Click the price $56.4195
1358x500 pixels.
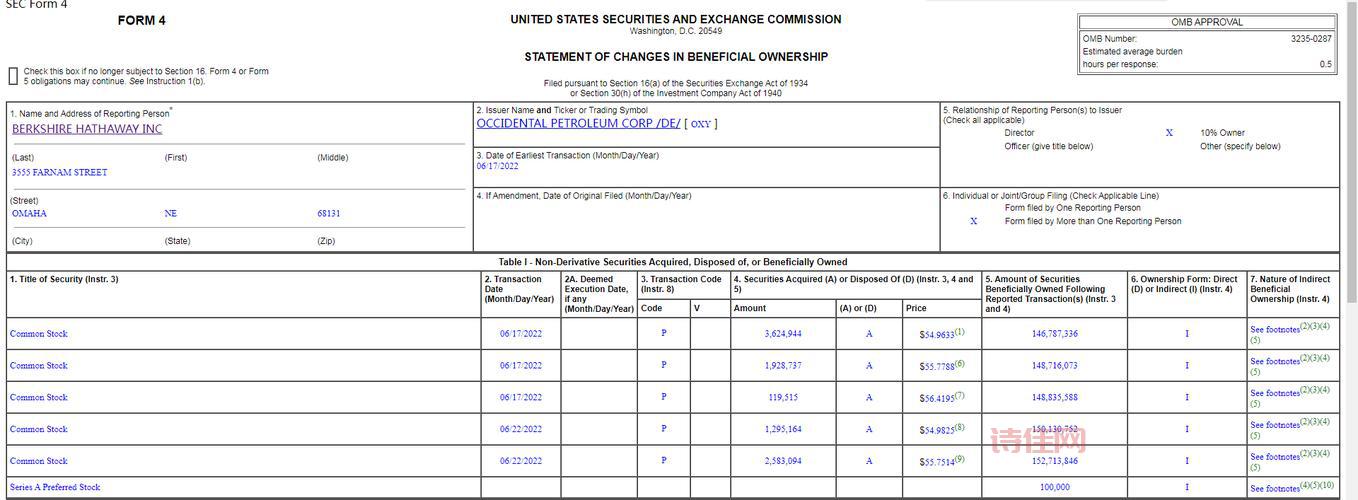point(936,399)
